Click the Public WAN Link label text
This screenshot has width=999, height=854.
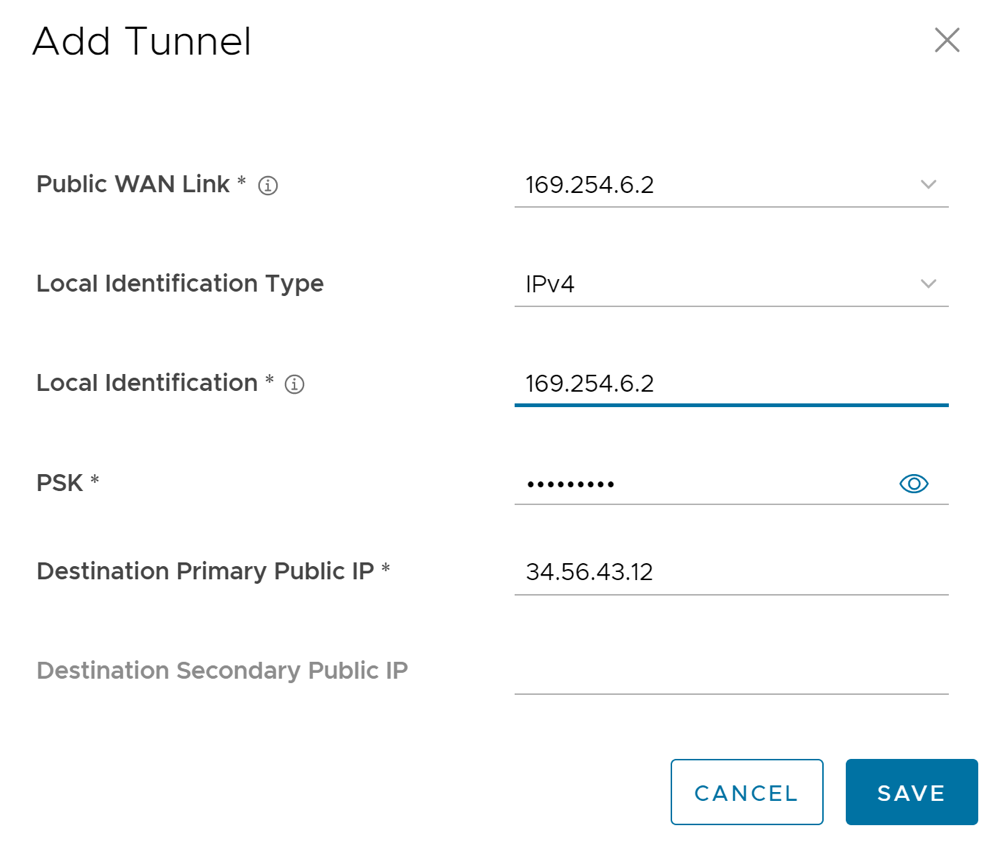click(x=133, y=185)
